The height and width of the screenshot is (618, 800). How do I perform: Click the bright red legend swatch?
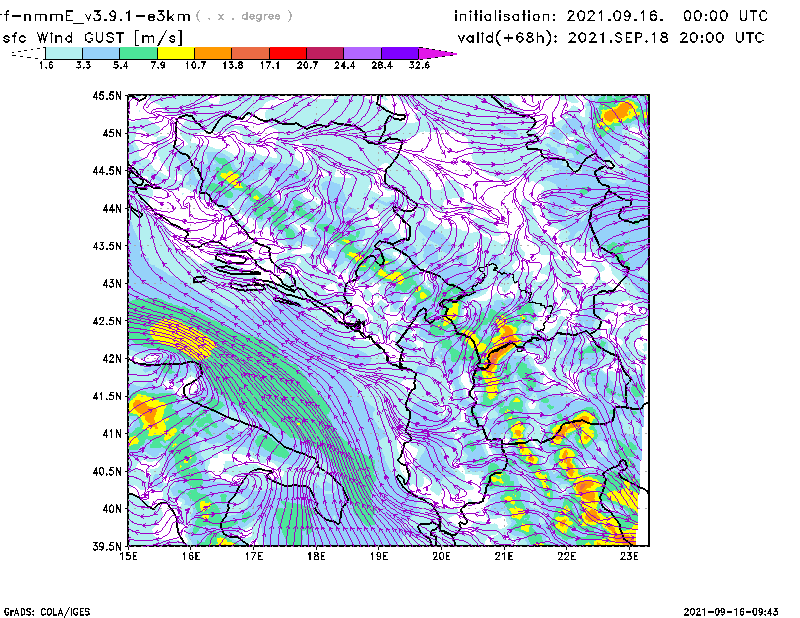[288, 53]
